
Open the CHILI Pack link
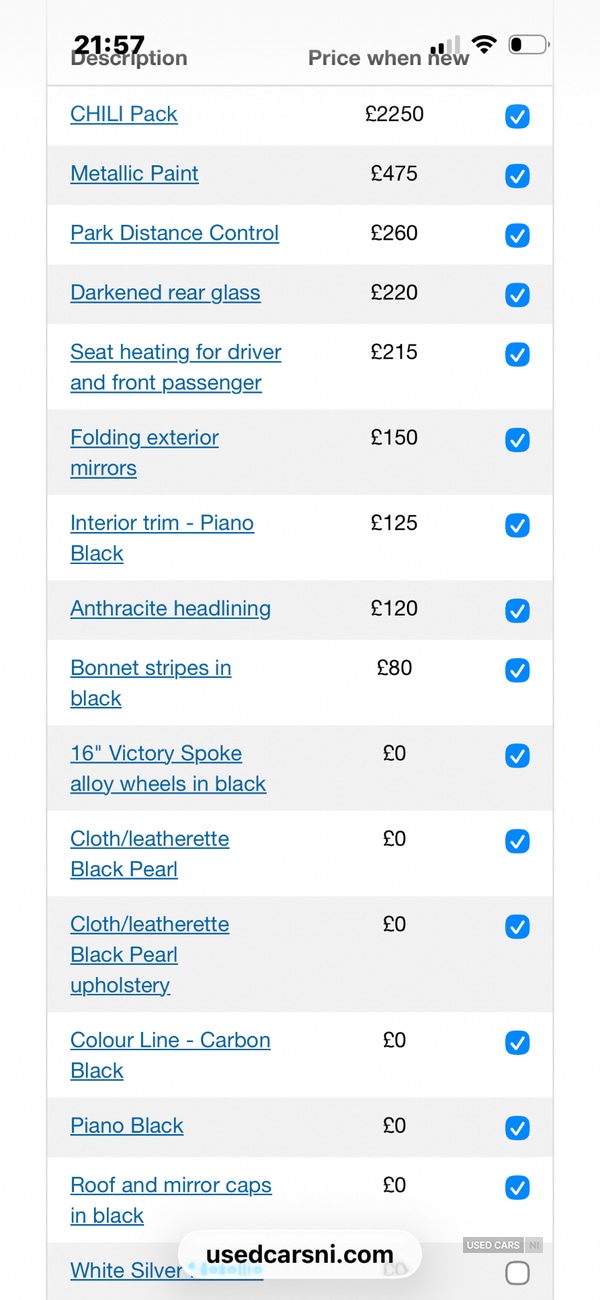pyautogui.click(x=124, y=114)
